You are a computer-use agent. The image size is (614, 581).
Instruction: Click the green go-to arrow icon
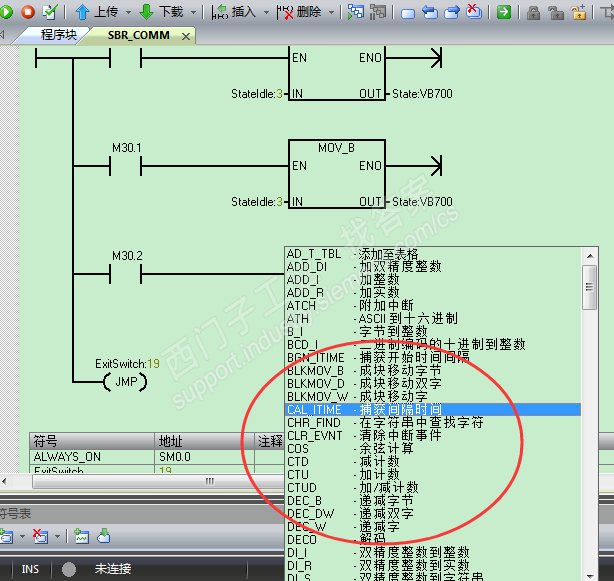[504, 12]
